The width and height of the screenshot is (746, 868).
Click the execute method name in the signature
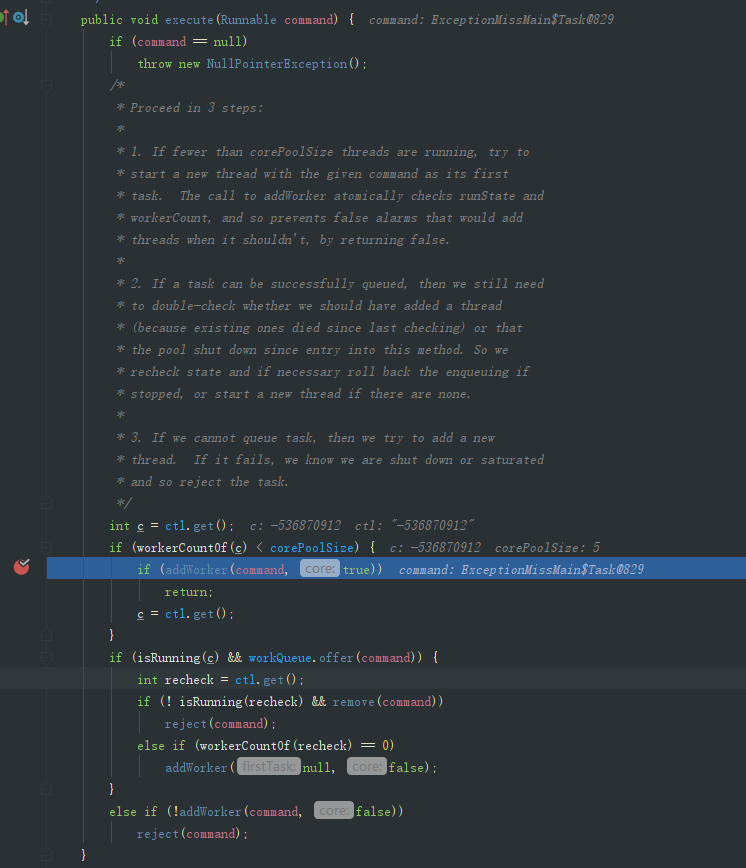tap(189, 20)
